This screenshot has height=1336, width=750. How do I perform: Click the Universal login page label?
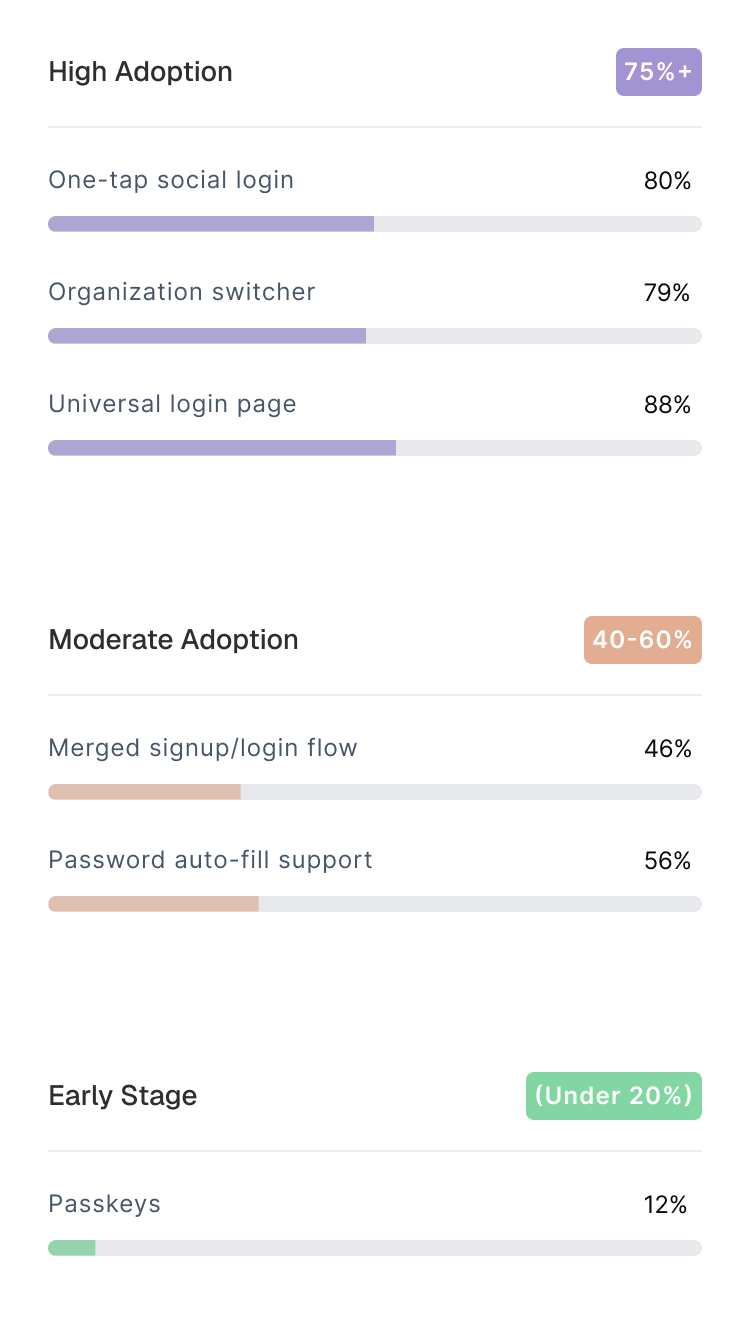pyautogui.click(x=172, y=404)
